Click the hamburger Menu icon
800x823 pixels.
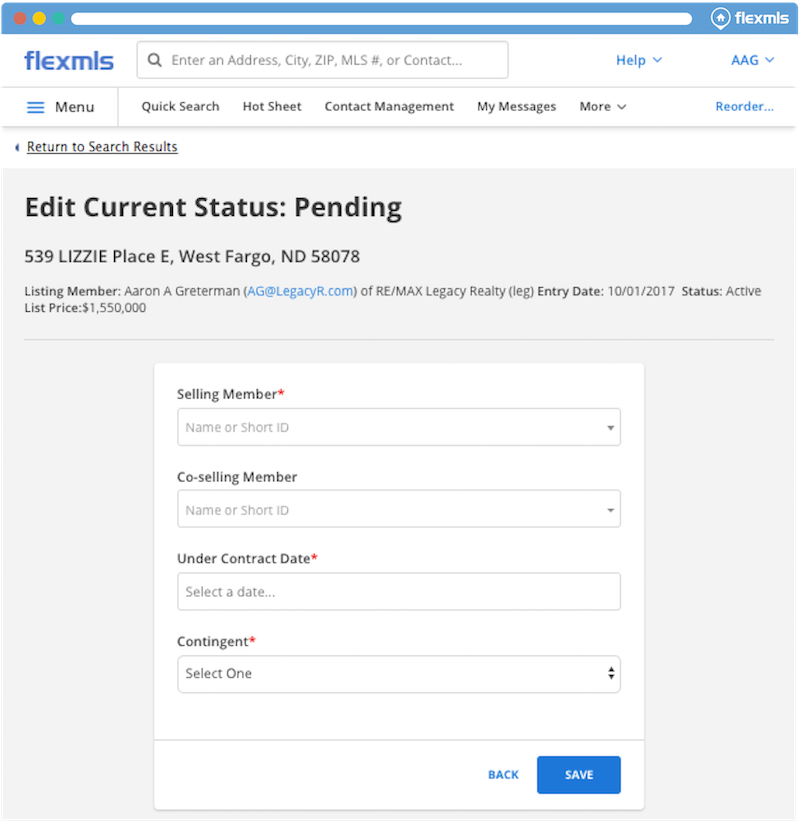coord(36,107)
